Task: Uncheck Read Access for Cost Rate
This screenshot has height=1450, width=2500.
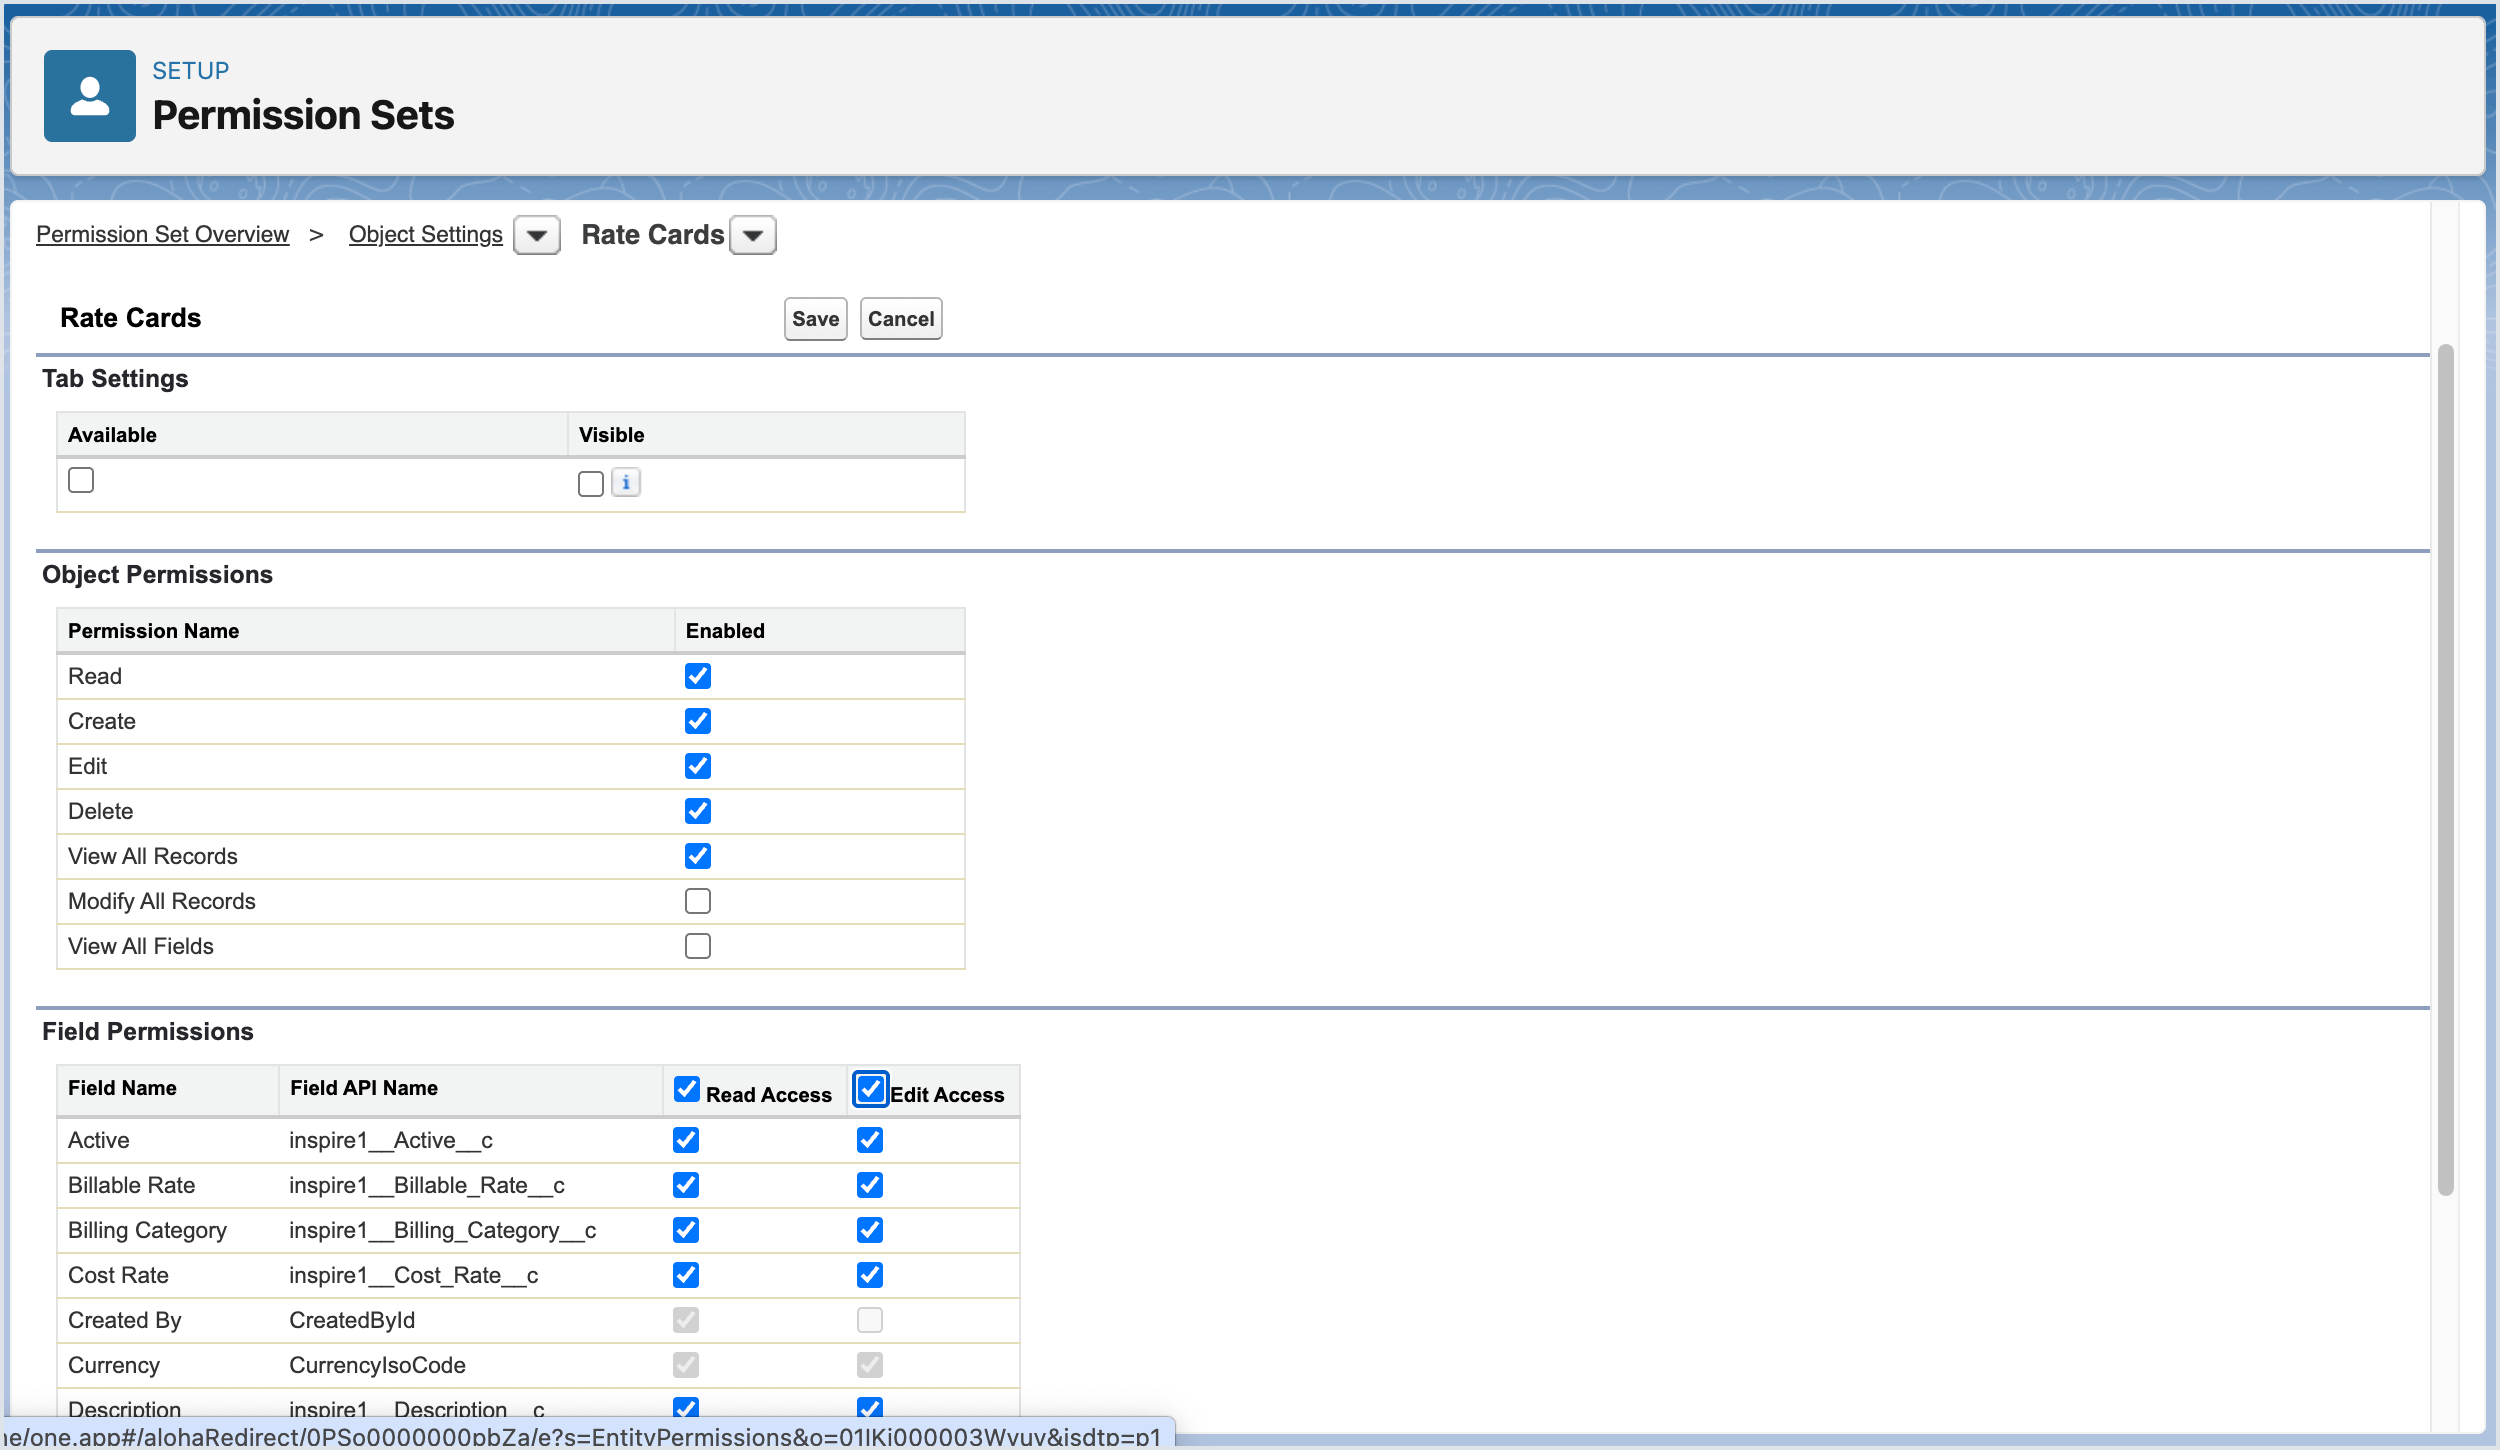Action: point(686,1275)
